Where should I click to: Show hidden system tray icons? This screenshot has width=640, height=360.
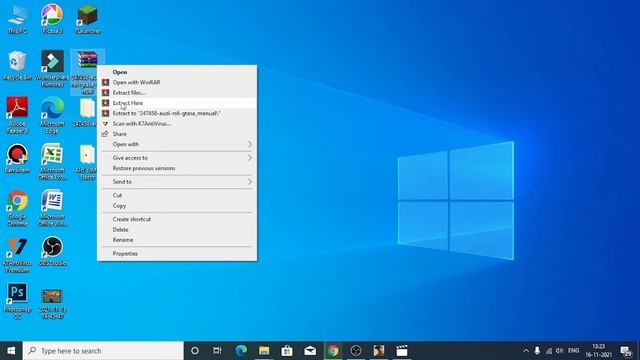coord(526,351)
